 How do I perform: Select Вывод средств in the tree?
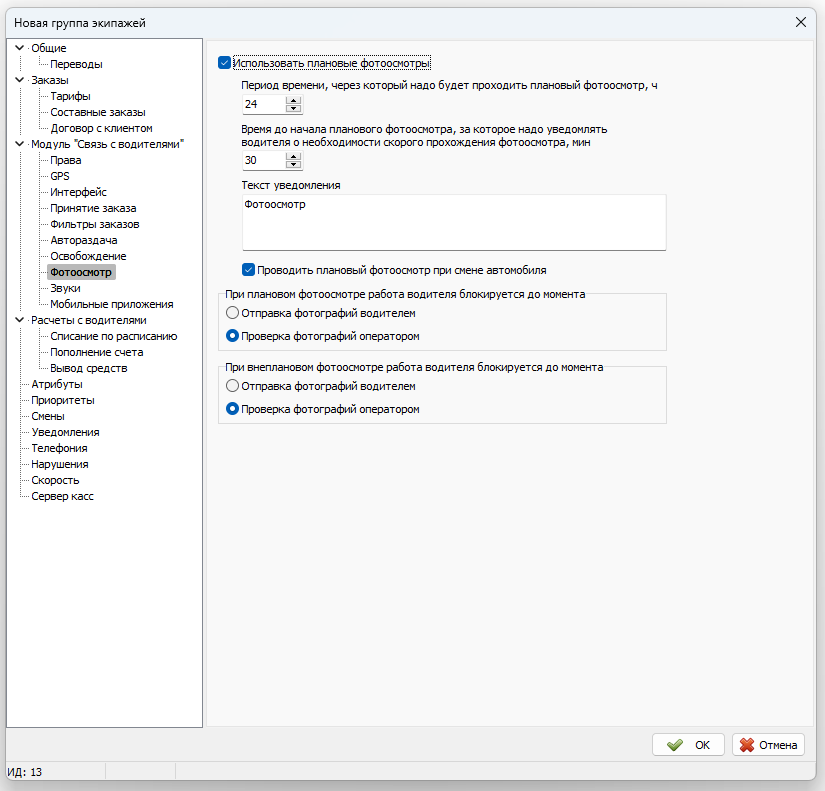click(89, 368)
